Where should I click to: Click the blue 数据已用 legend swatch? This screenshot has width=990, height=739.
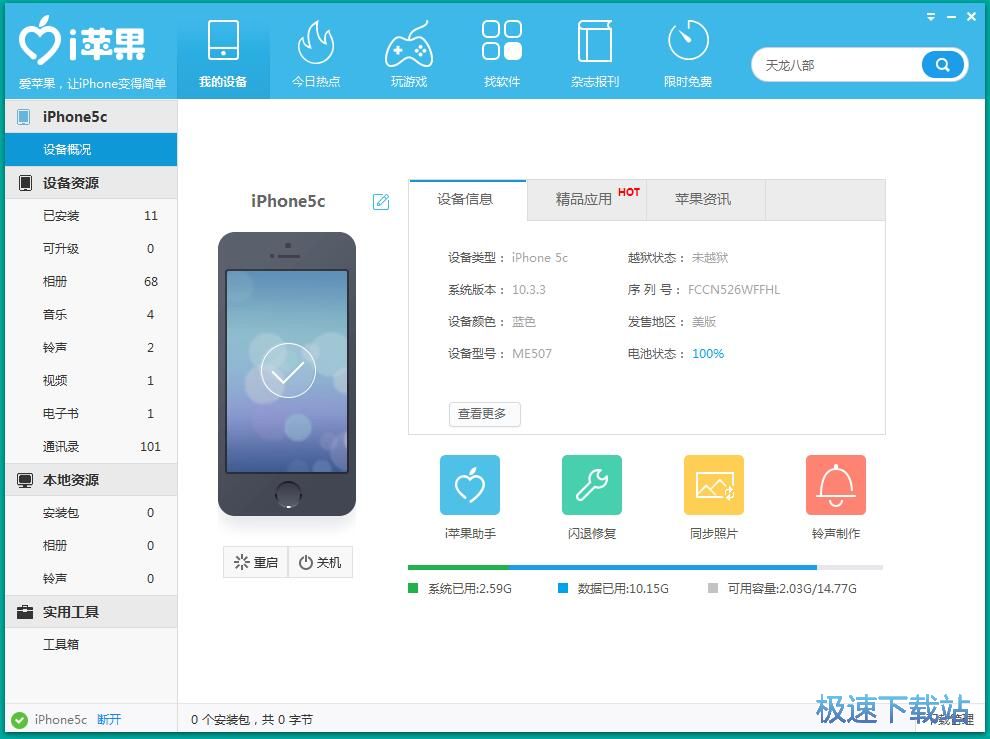coord(563,589)
